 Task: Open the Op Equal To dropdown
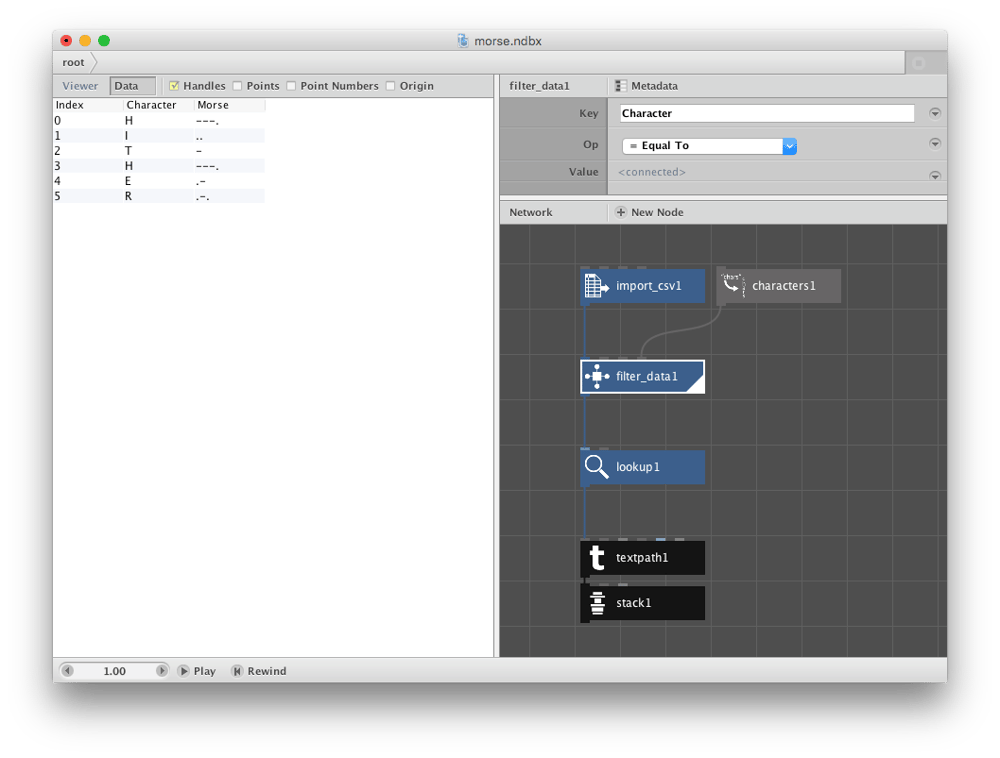tap(709, 146)
